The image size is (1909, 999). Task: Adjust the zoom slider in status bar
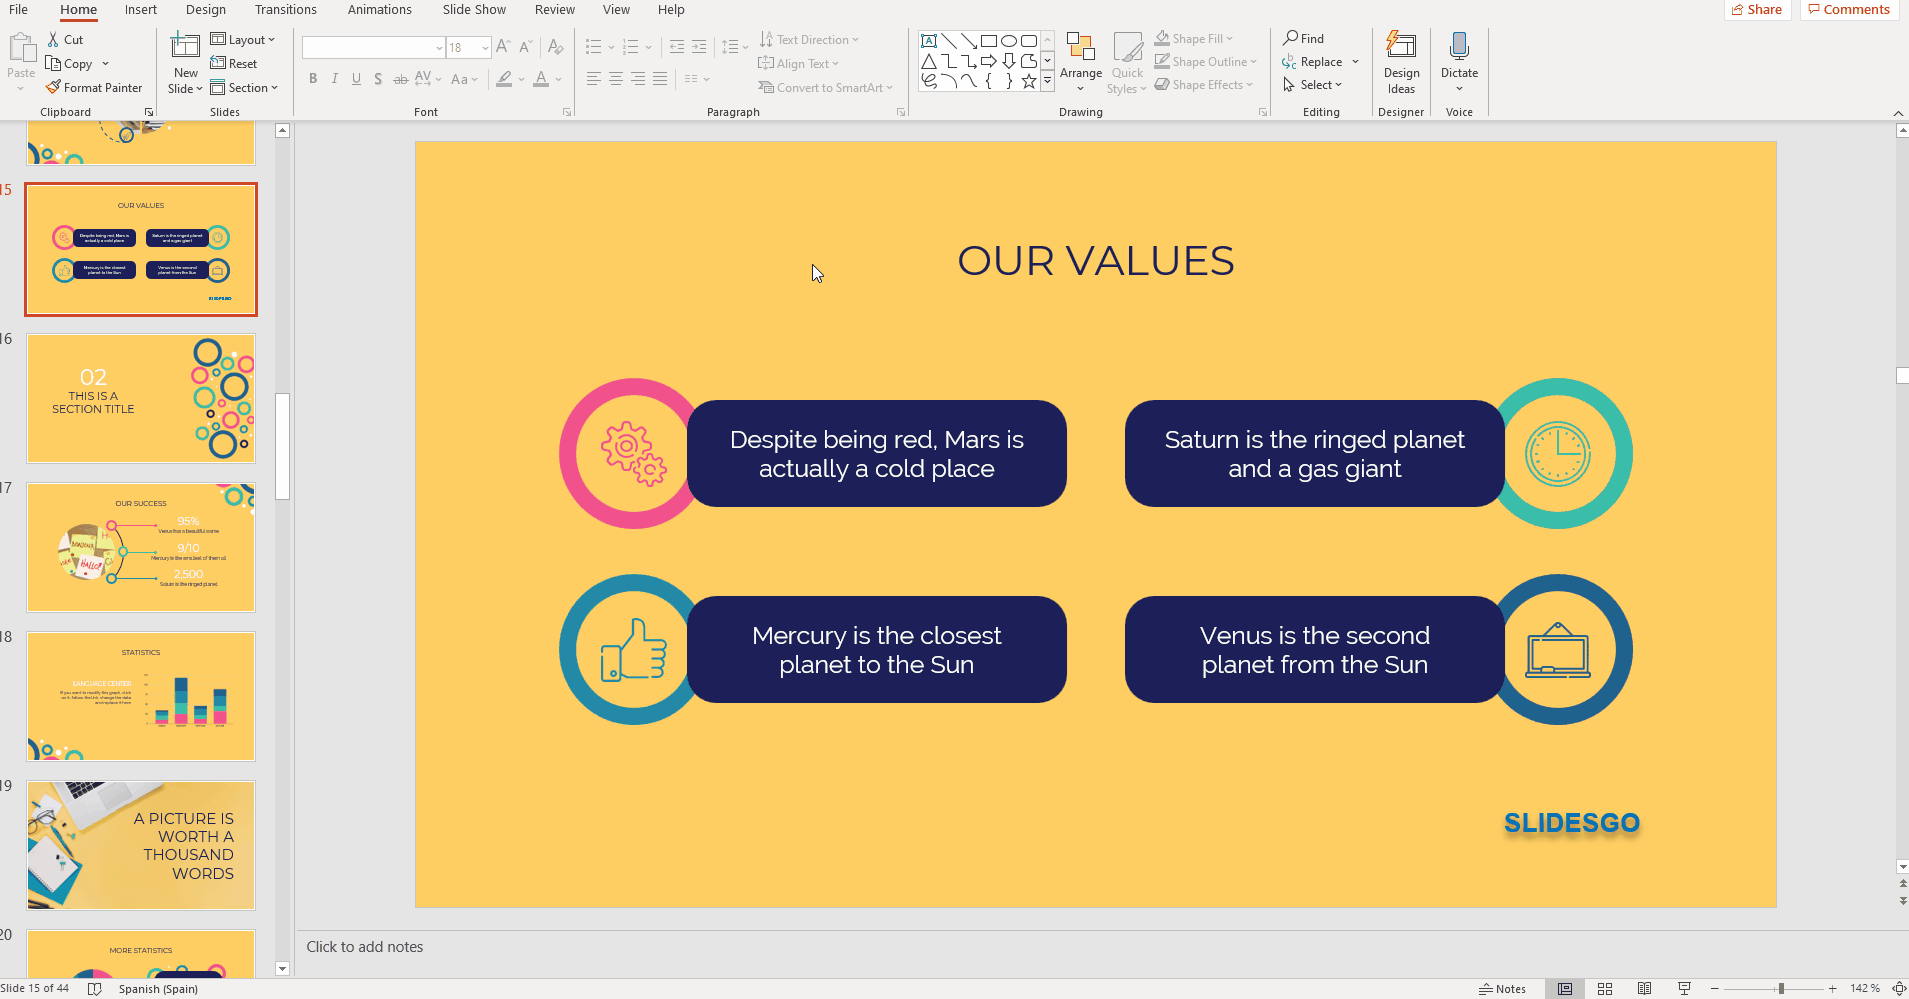click(x=1781, y=989)
